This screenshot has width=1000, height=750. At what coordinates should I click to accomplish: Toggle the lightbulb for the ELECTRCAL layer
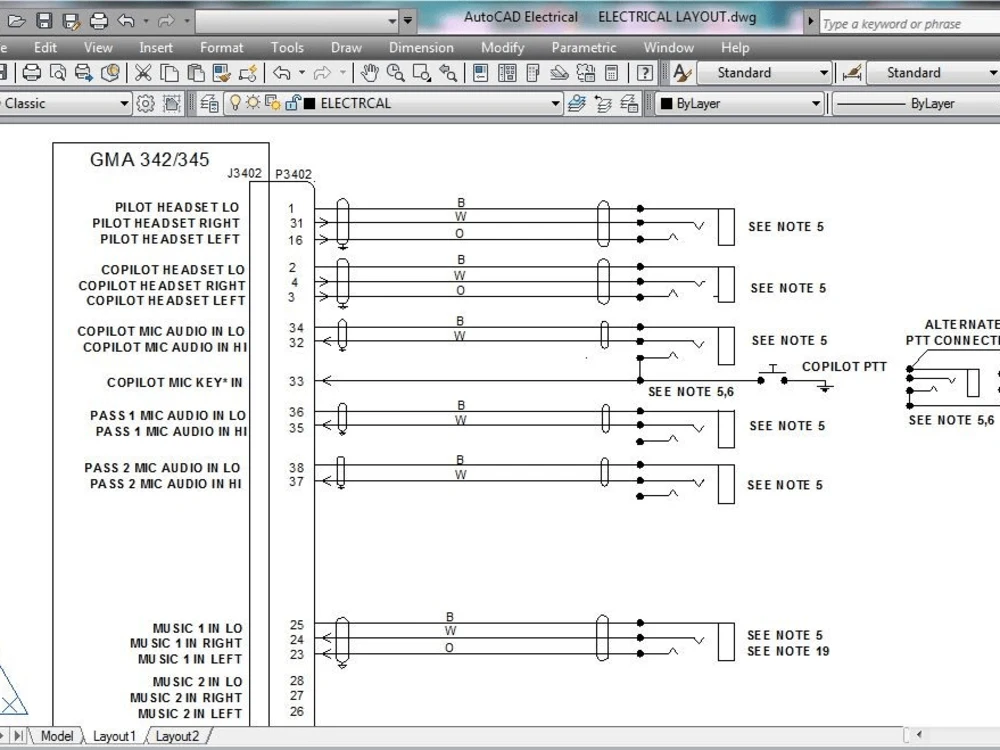pos(235,103)
